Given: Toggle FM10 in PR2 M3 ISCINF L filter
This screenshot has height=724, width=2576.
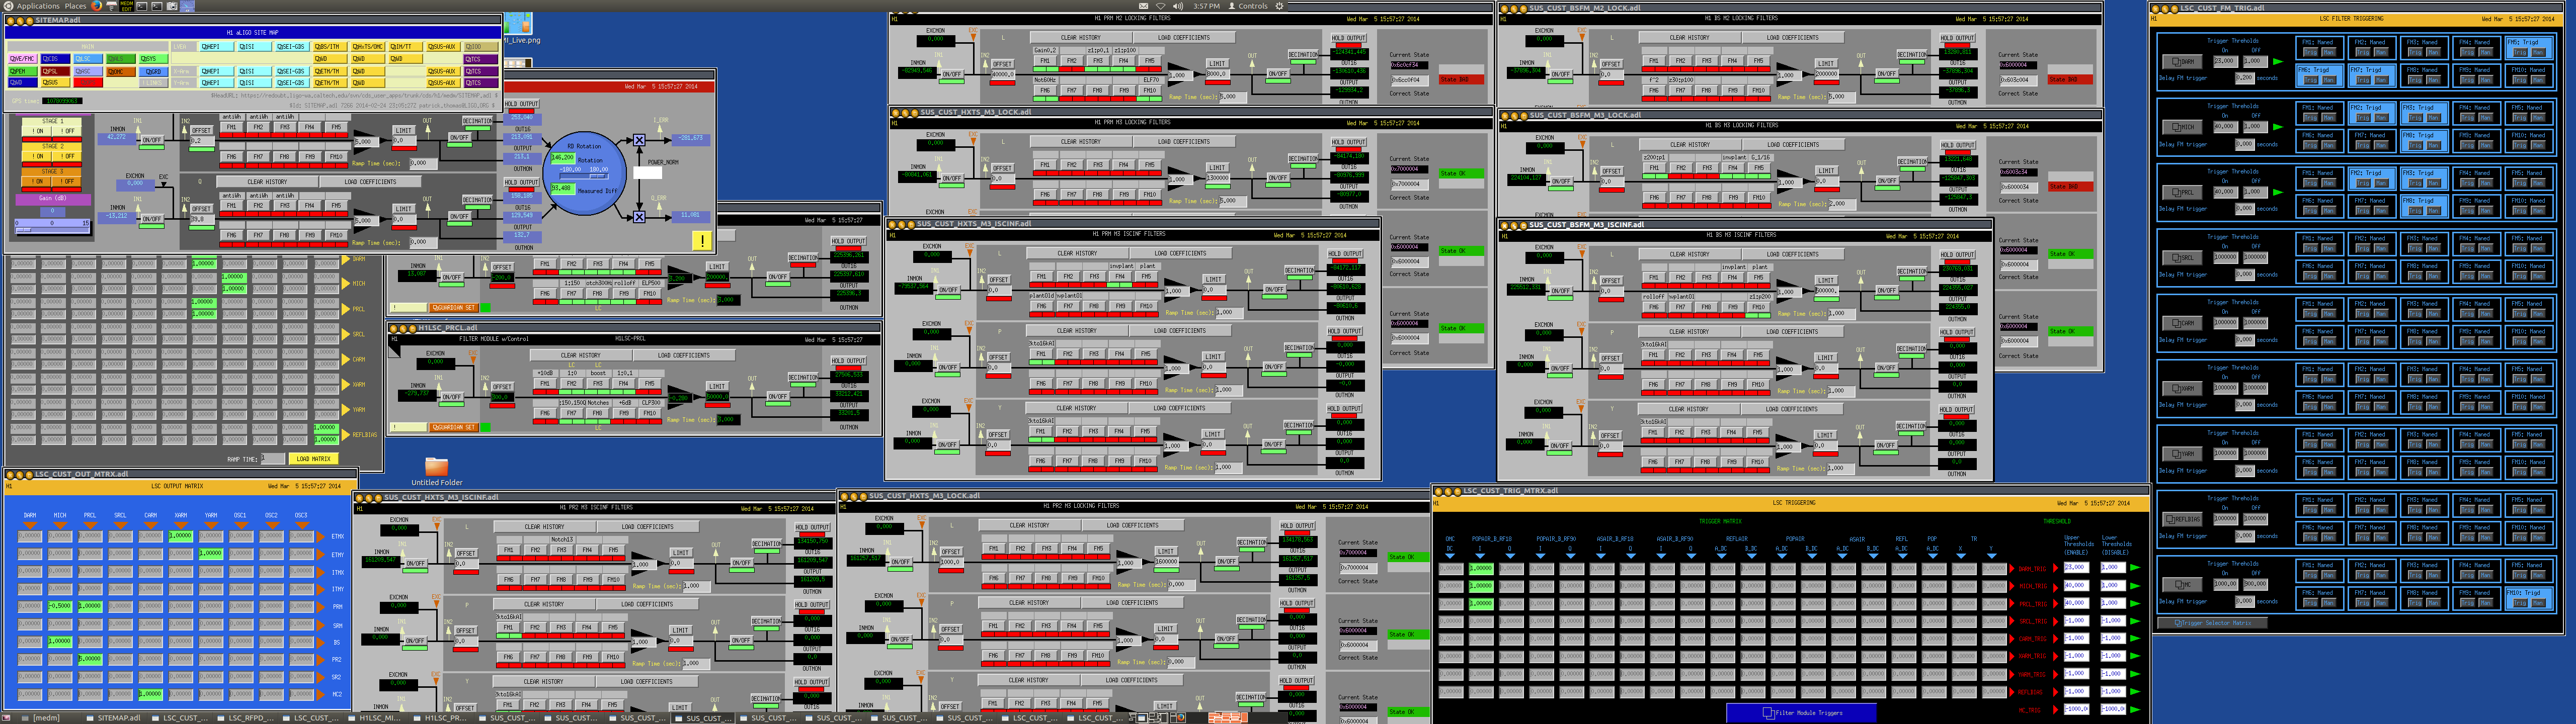Looking at the screenshot, I should click(x=614, y=580).
